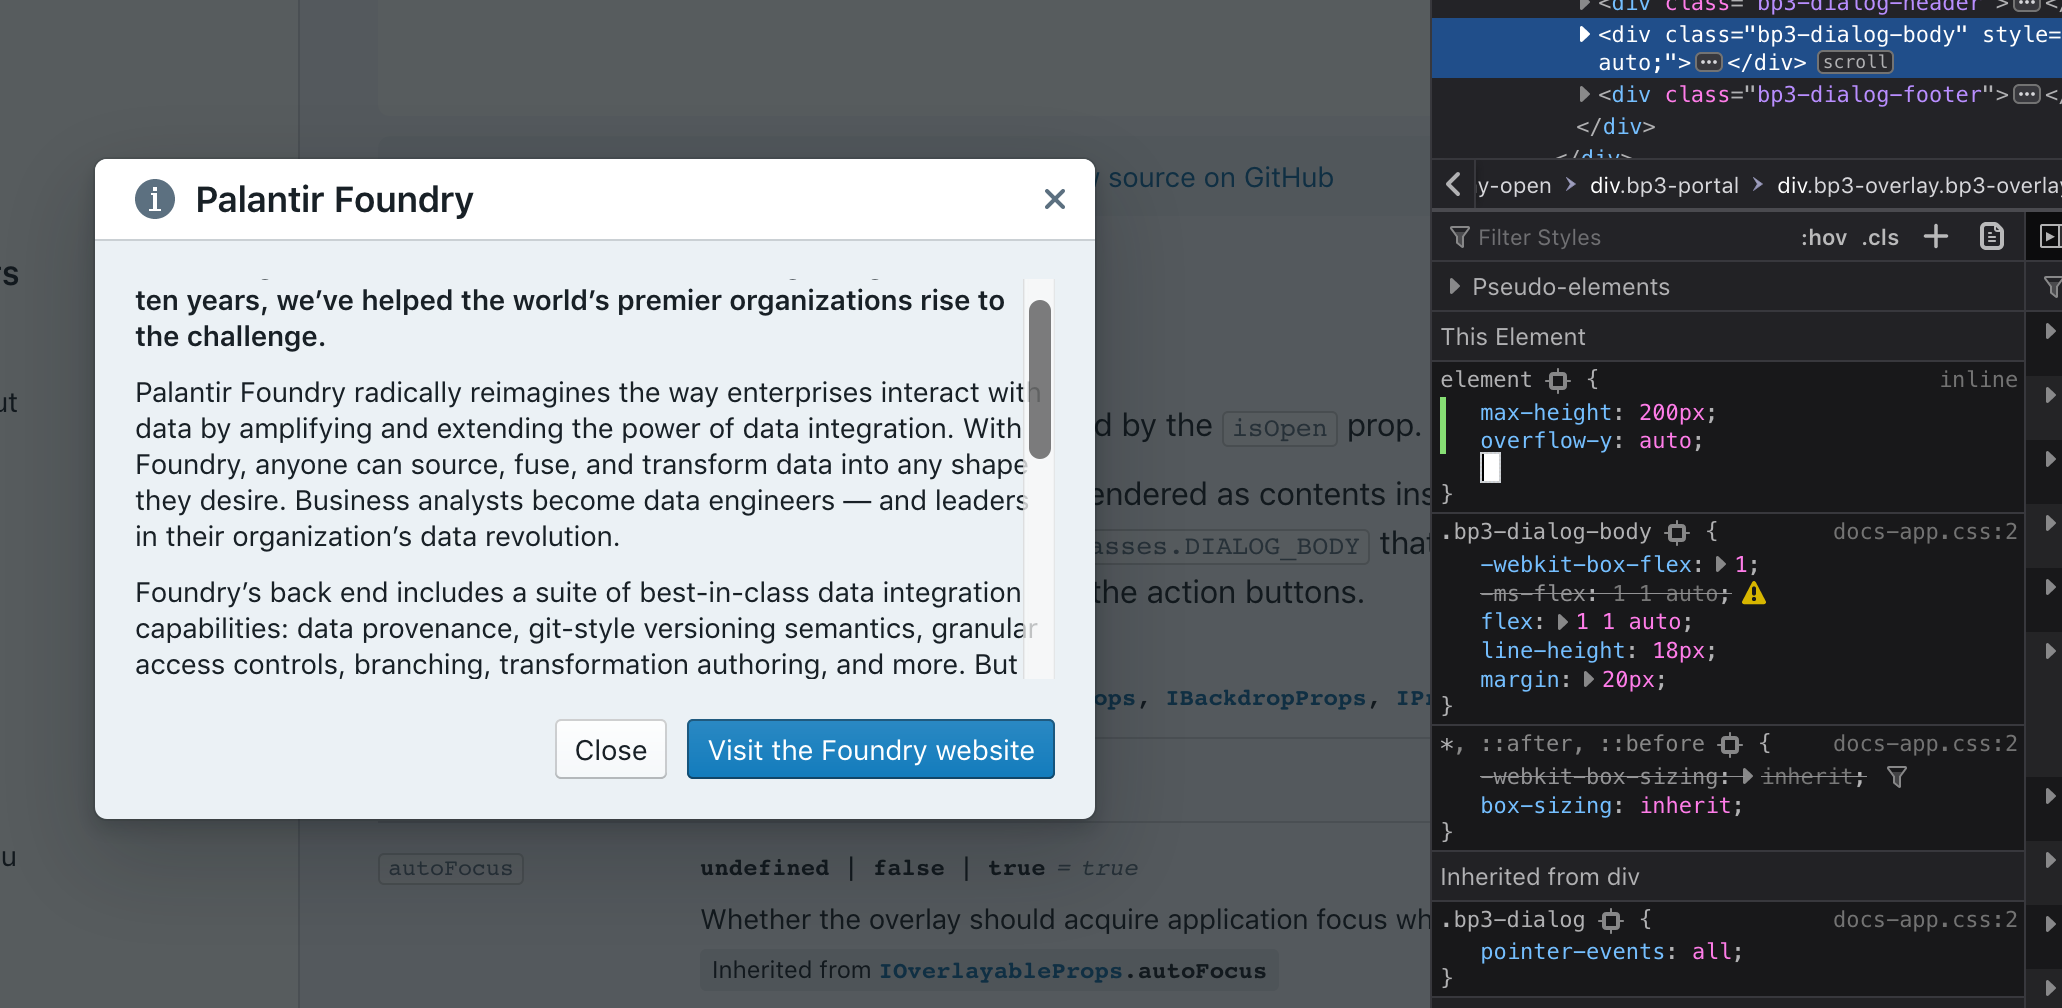The width and height of the screenshot is (2062, 1008).
Task: Click the Filter Styles funnel icon
Action: coord(1460,237)
